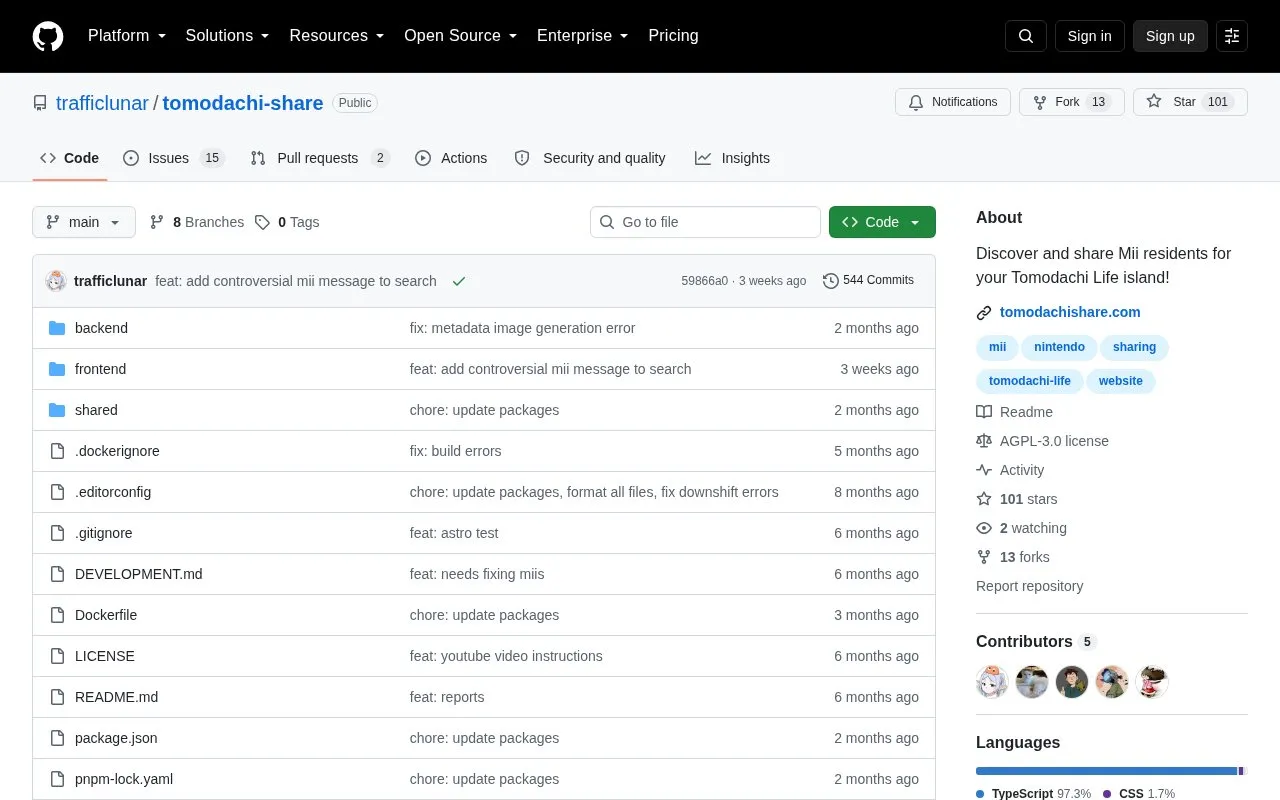The height and width of the screenshot is (800, 1280).
Task: Click the Go to file field
Action: tap(705, 222)
